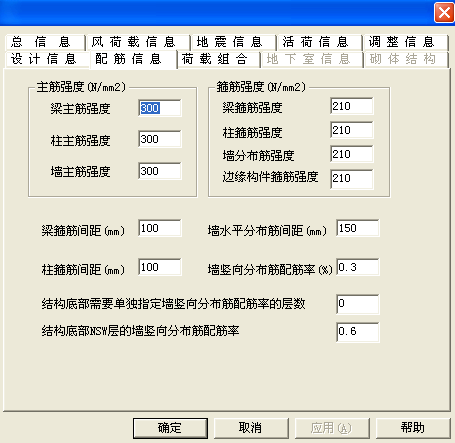Switch to the 设计信息 tab
This screenshot has height=443, width=455.
(47, 59)
